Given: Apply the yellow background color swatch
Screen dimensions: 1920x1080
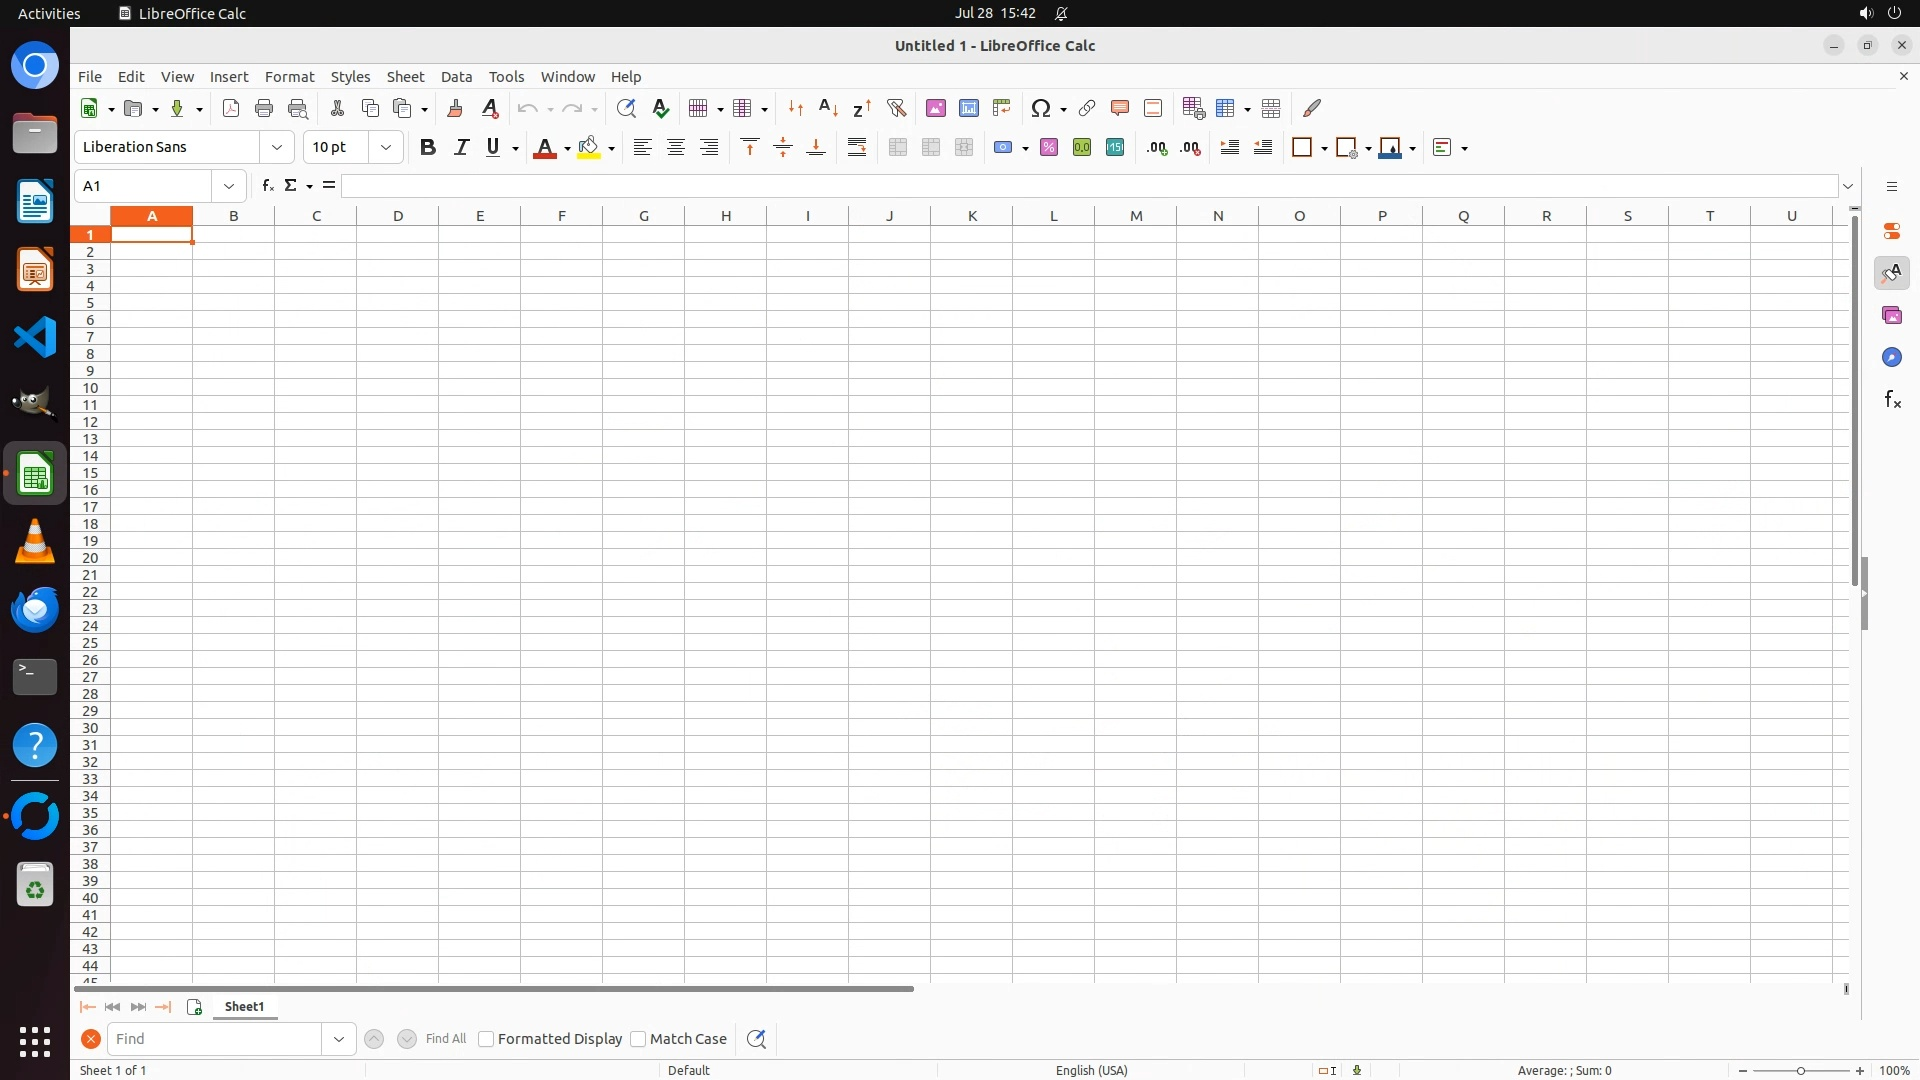Looking at the screenshot, I should pyautogui.click(x=589, y=148).
